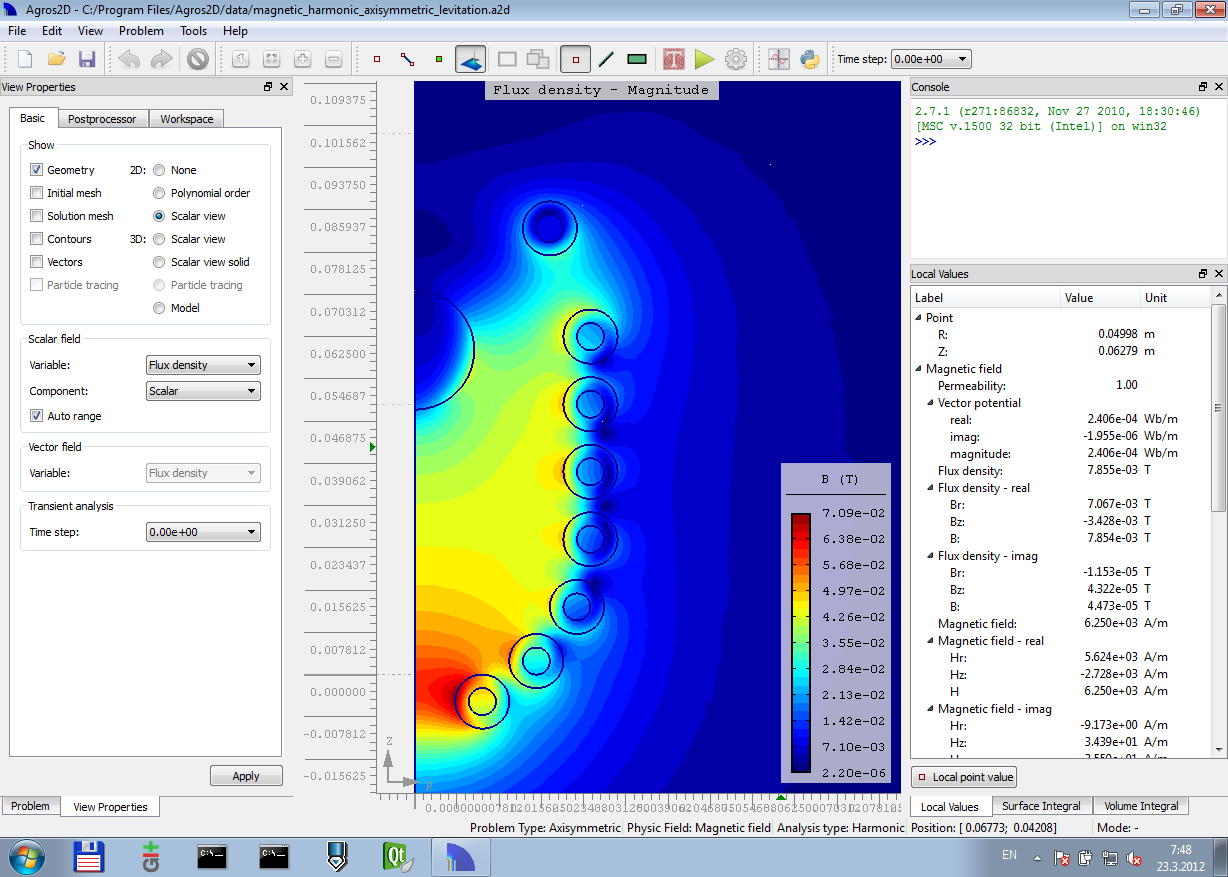
Task: Switch to postprocessor mode toolbar icon
Action: 471,60
